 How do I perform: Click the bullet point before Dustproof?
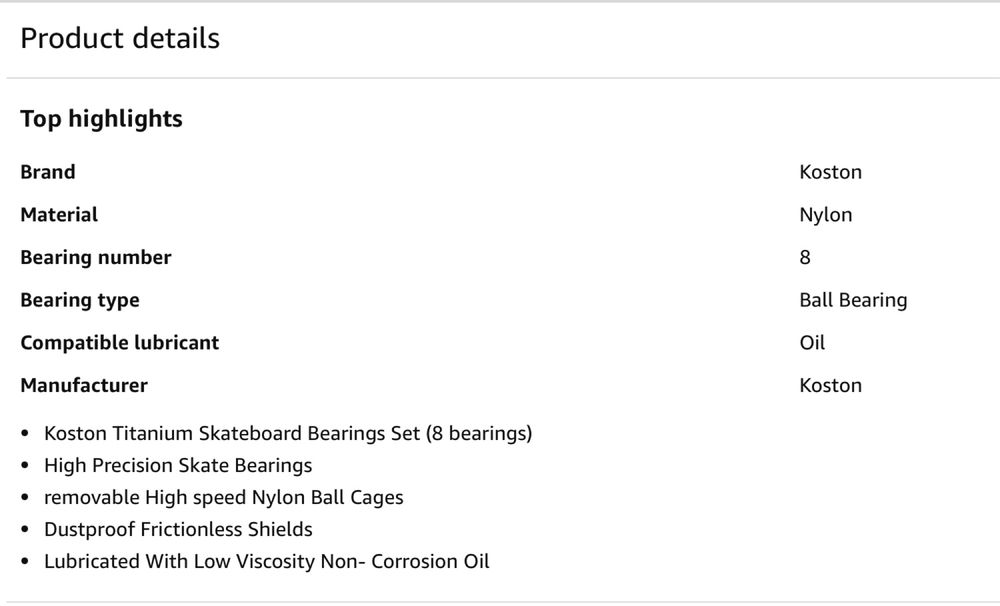click(25, 529)
